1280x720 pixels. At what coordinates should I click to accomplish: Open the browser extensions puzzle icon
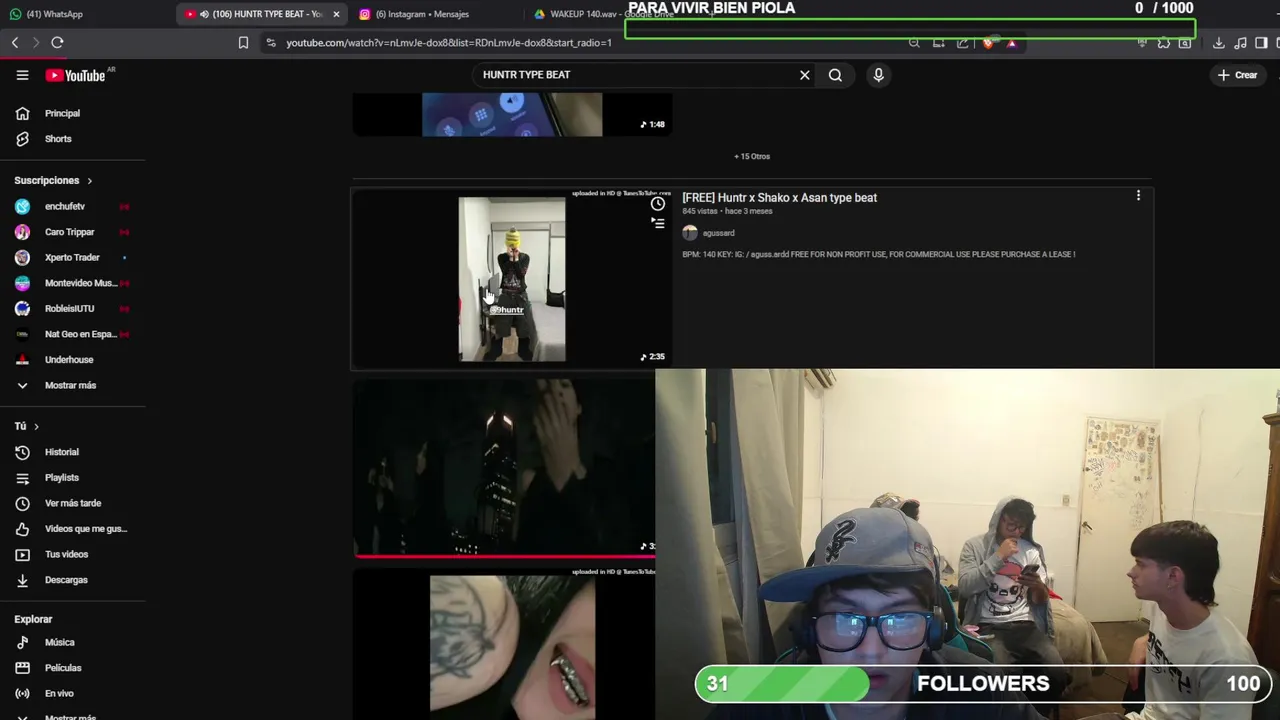[1164, 43]
